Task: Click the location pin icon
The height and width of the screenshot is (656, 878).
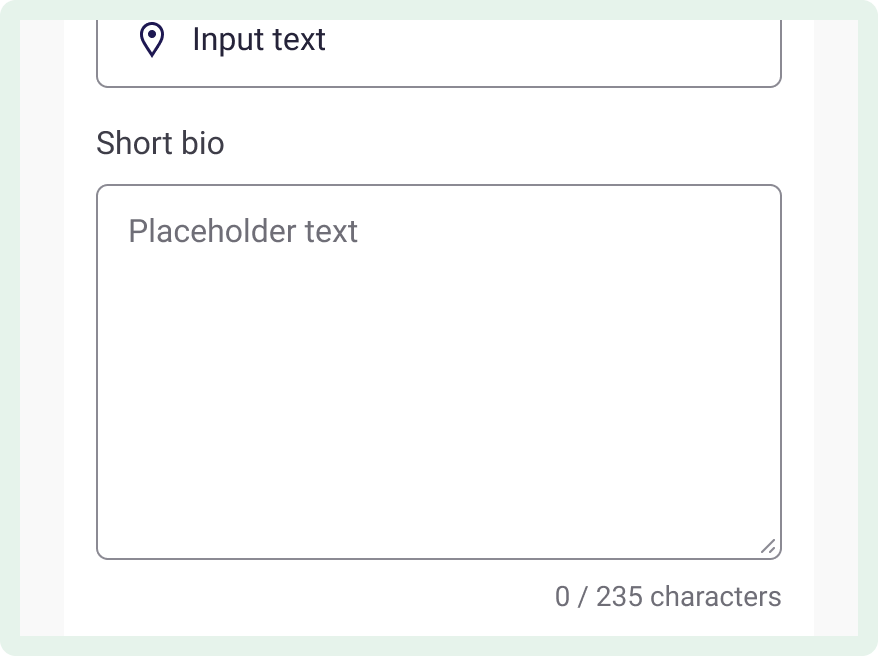Action: click(152, 39)
